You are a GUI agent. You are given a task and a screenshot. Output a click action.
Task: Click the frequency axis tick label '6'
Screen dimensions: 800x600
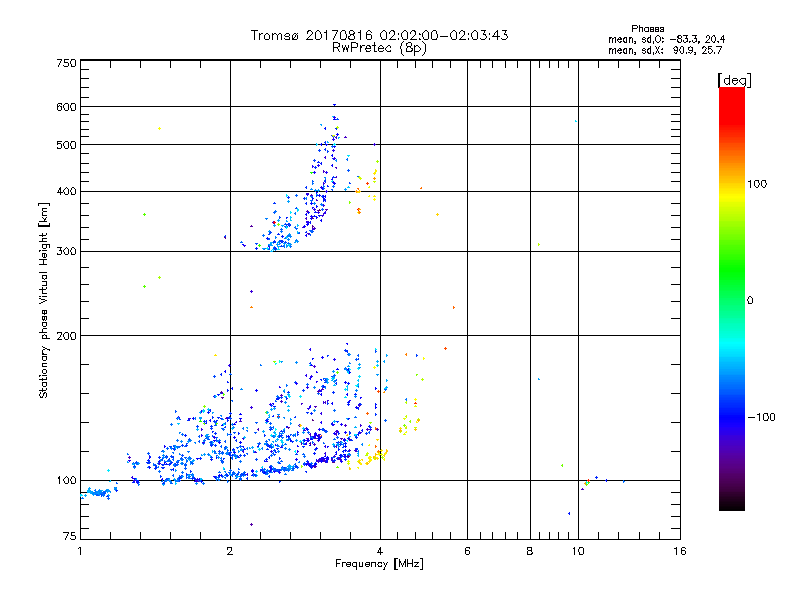[x=467, y=551]
